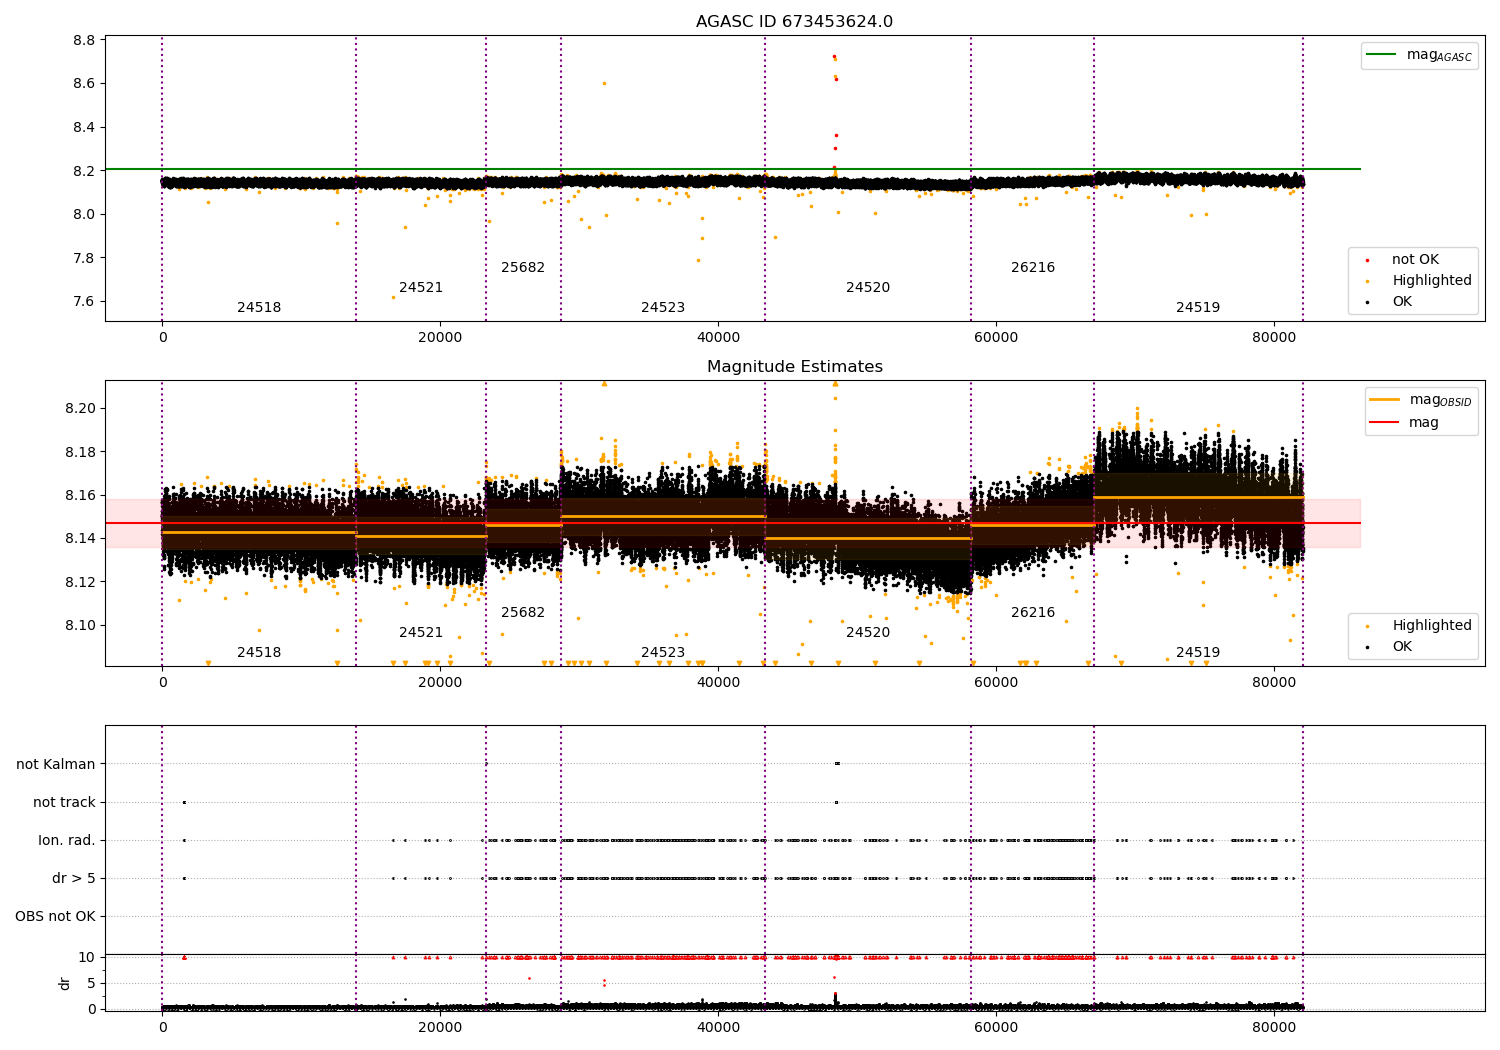Click 'Highlighted' legend entry in top plot
Image resolution: width=1500 pixels, height=1050 pixels.
point(1418,281)
